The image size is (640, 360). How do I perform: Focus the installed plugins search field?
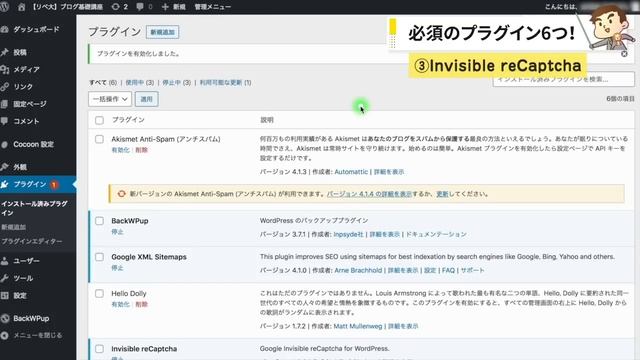pos(563,79)
